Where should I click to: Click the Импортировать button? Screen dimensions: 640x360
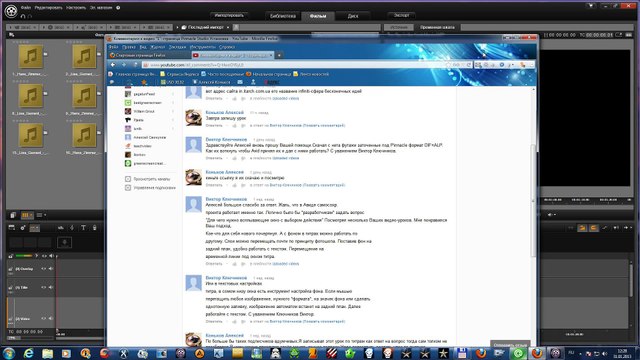(x=229, y=16)
